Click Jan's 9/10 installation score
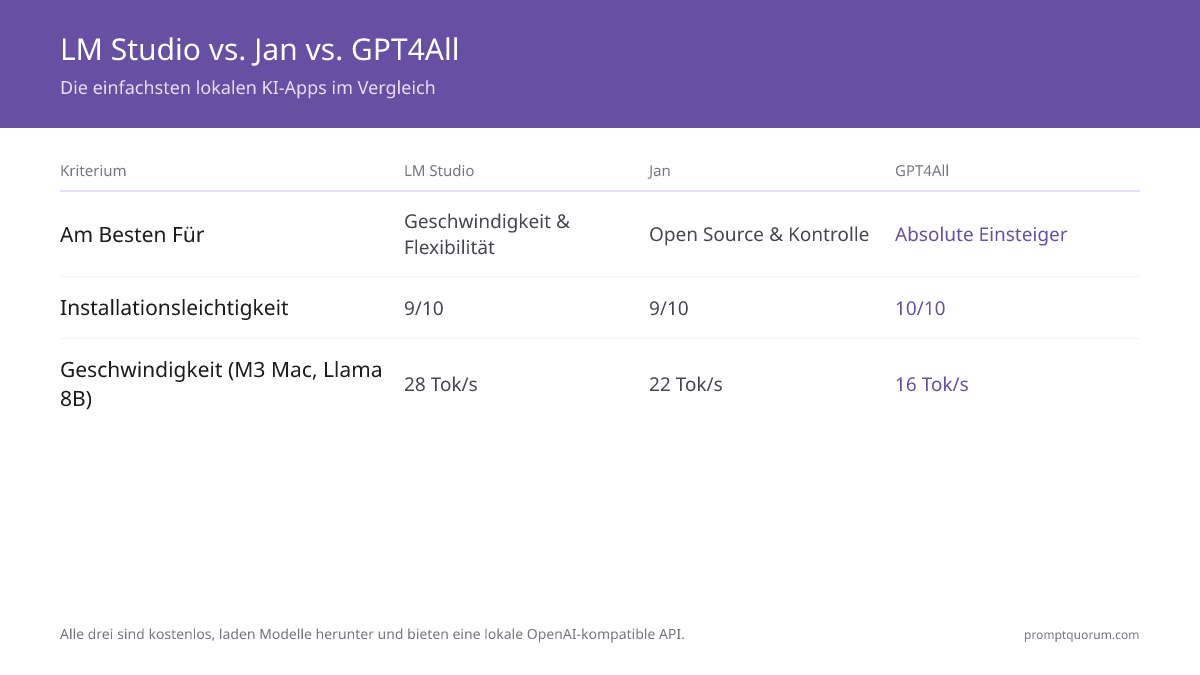This screenshot has width=1200, height=675. pyautogui.click(x=669, y=308)
